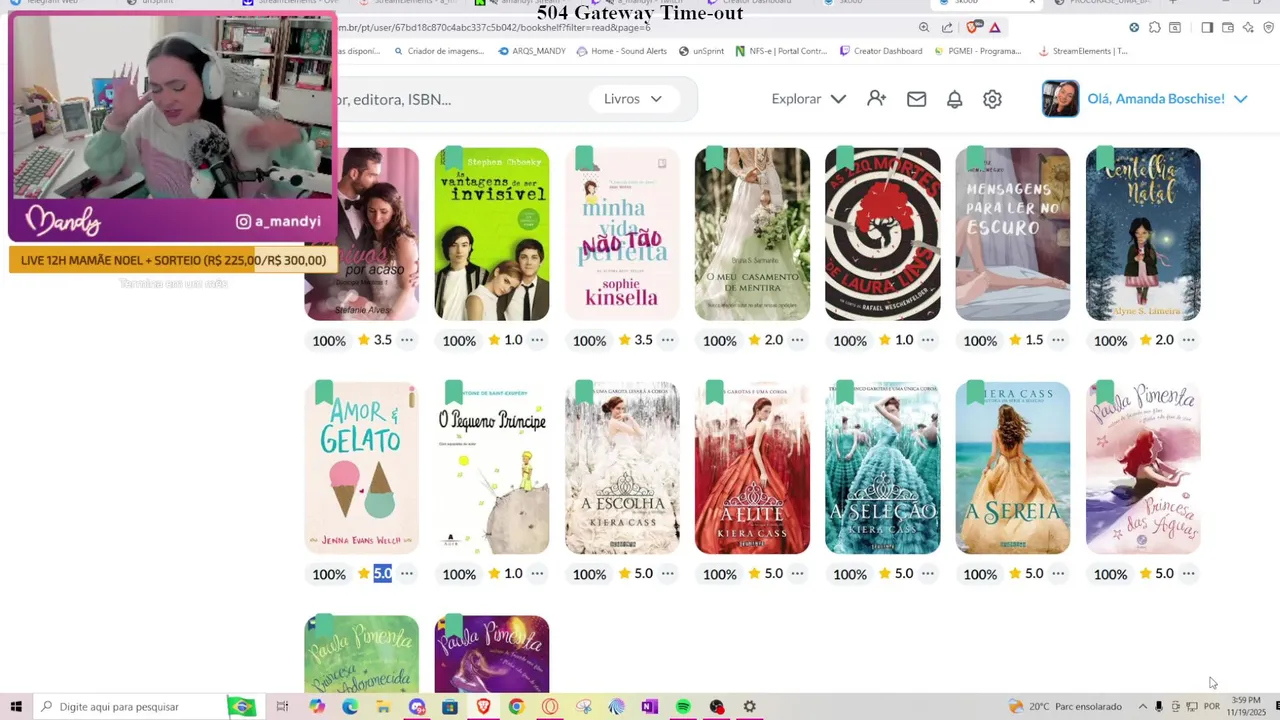Viewport: 1280px width, 720px height.
Task: Open the browser extensions puzzle icon
Action: tap(1154, 28)
